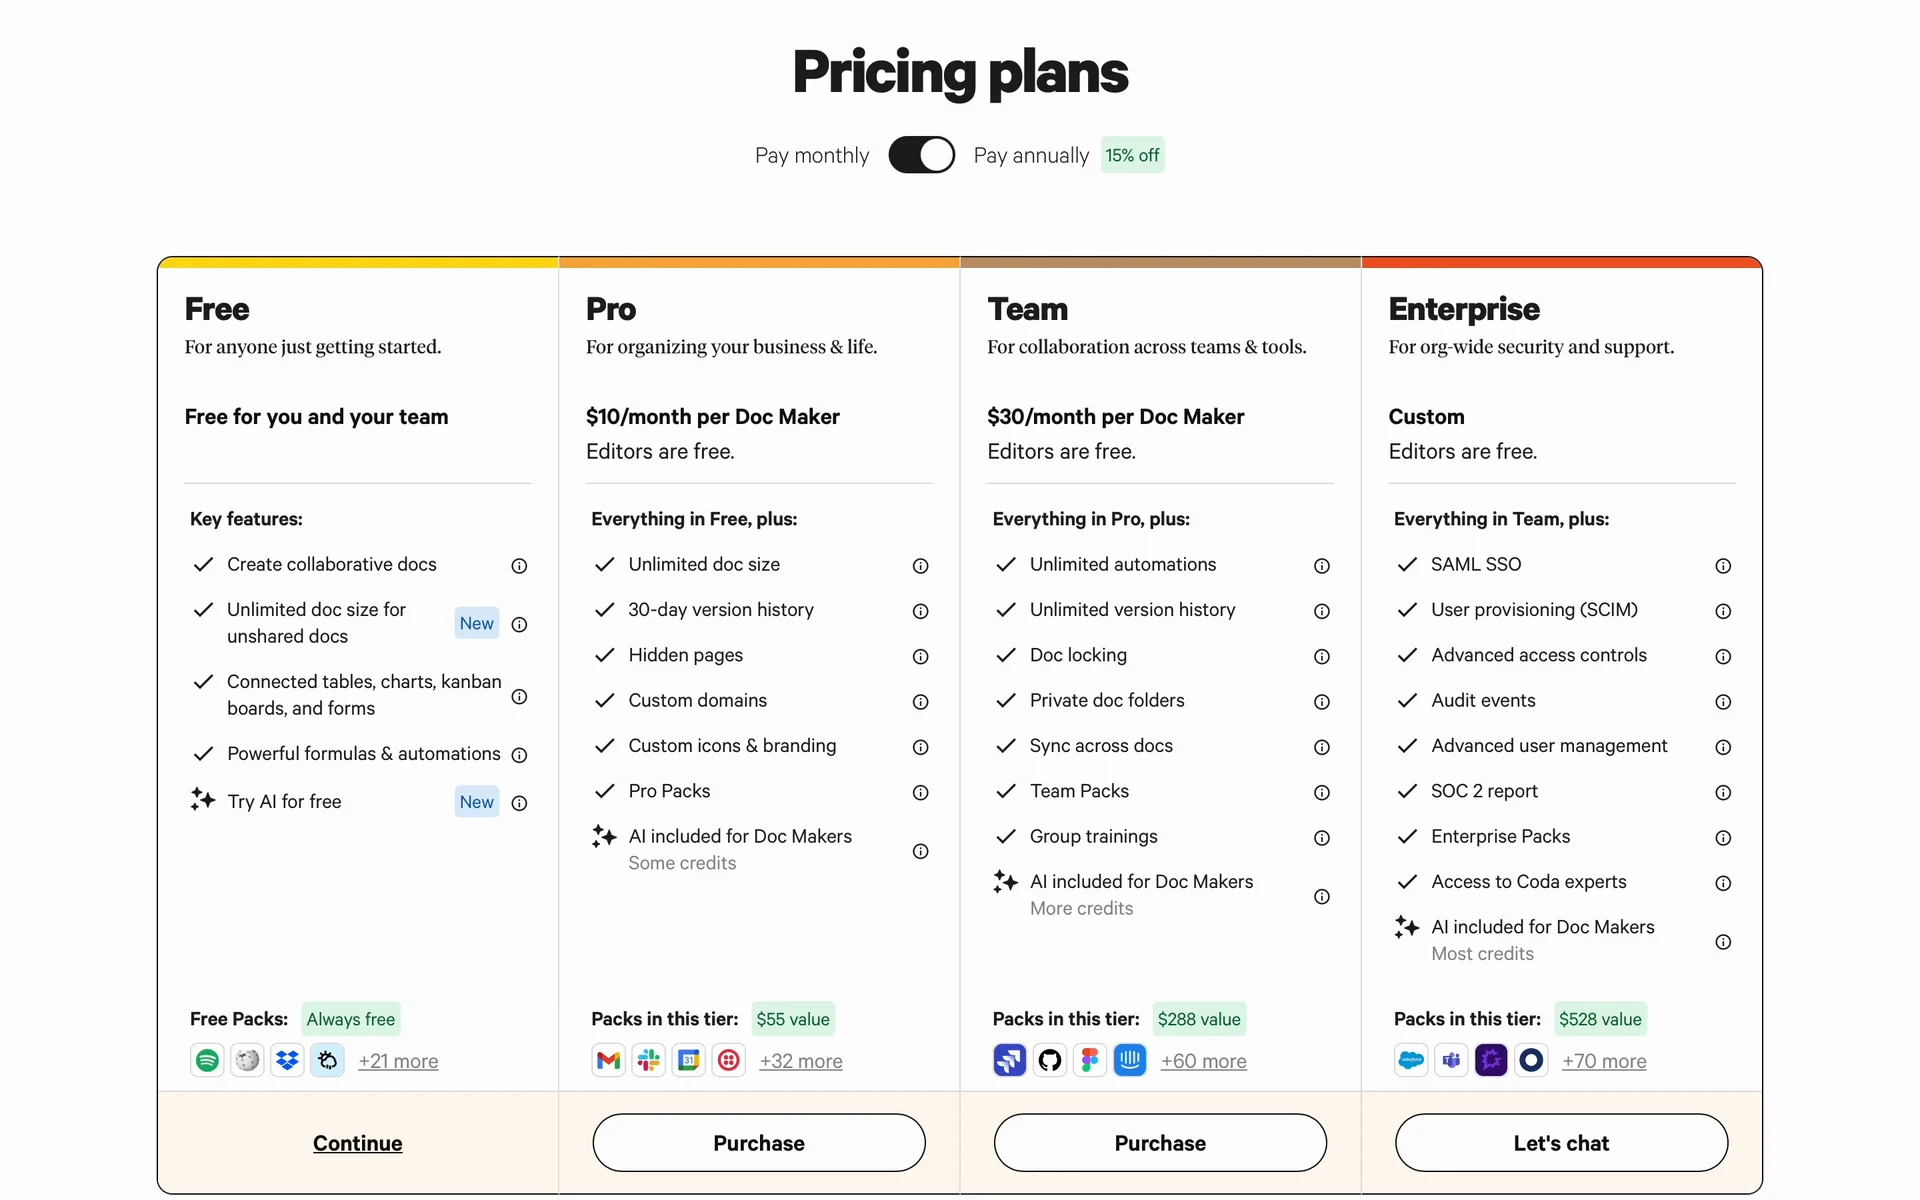Image resolution: width=1920 pixels, height=1200 pixels.
Task: Expand the +21 more free packs list
Action: click(x=398, y=1061)
